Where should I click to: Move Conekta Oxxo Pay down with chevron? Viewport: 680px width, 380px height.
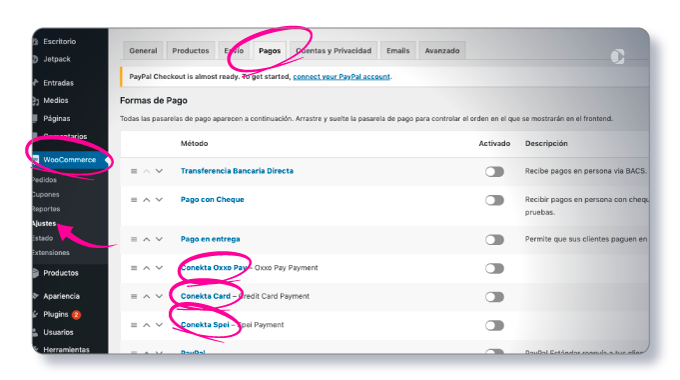pyautogui.click(x=159, y=268)
